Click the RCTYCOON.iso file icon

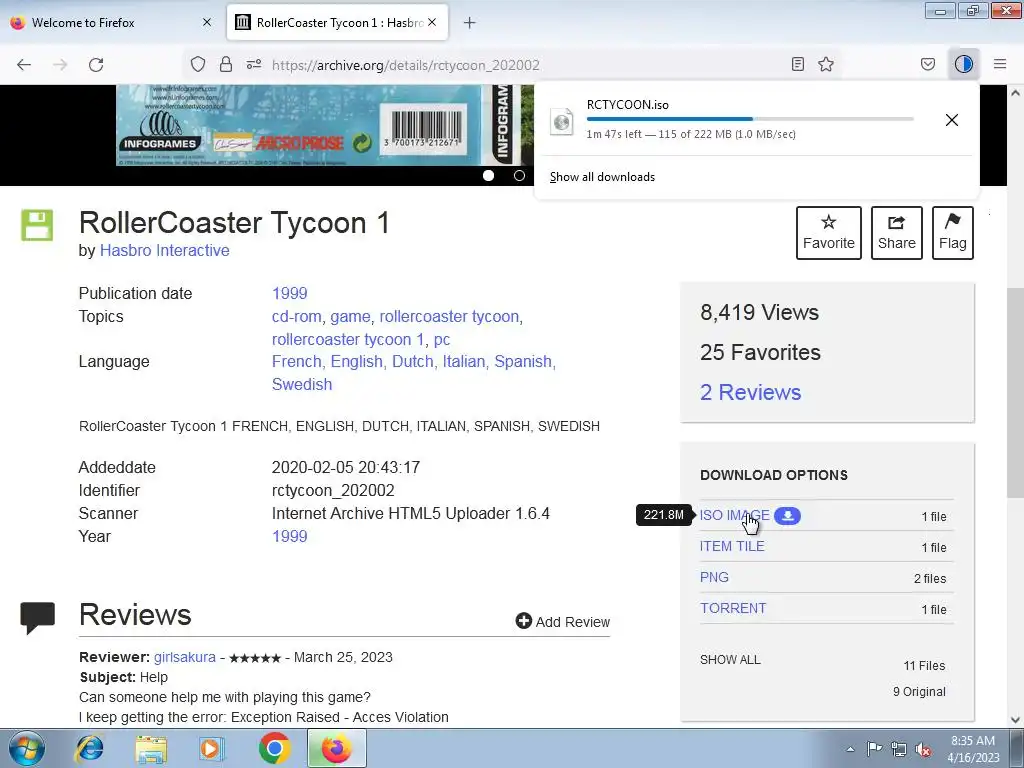562,121
